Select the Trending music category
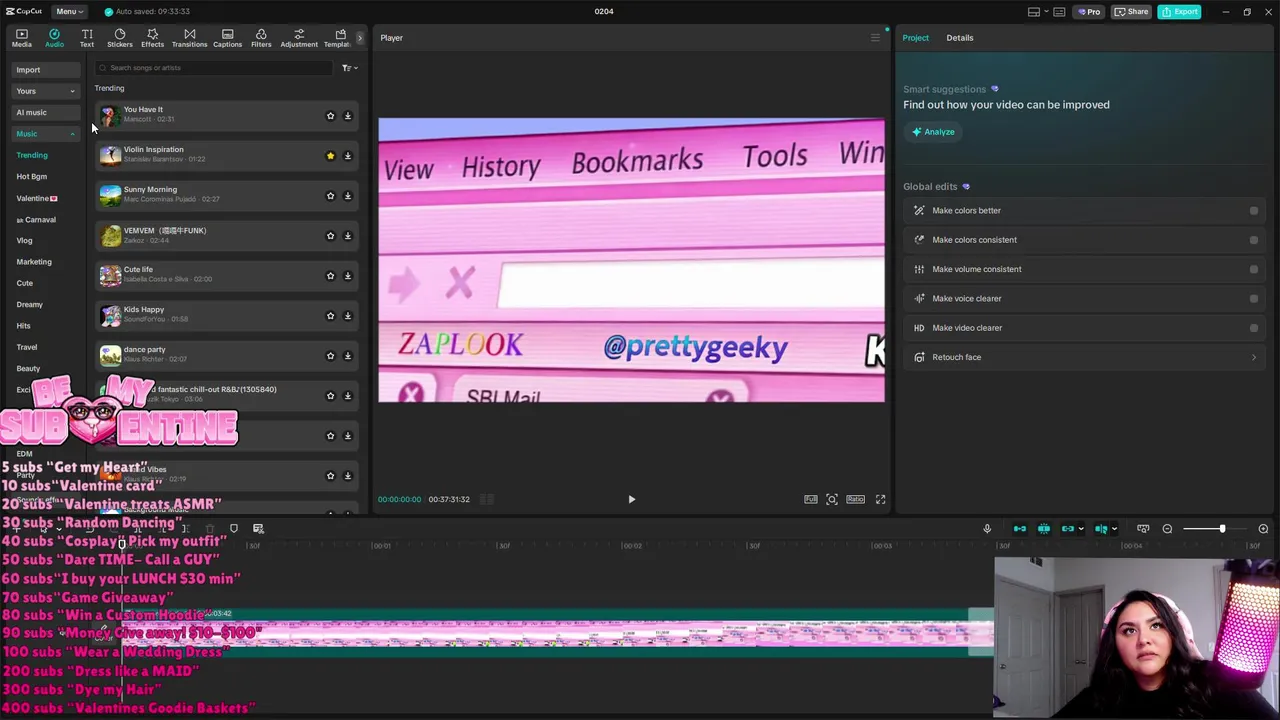This screenshot has height=720, width=1280. [32, 155]
